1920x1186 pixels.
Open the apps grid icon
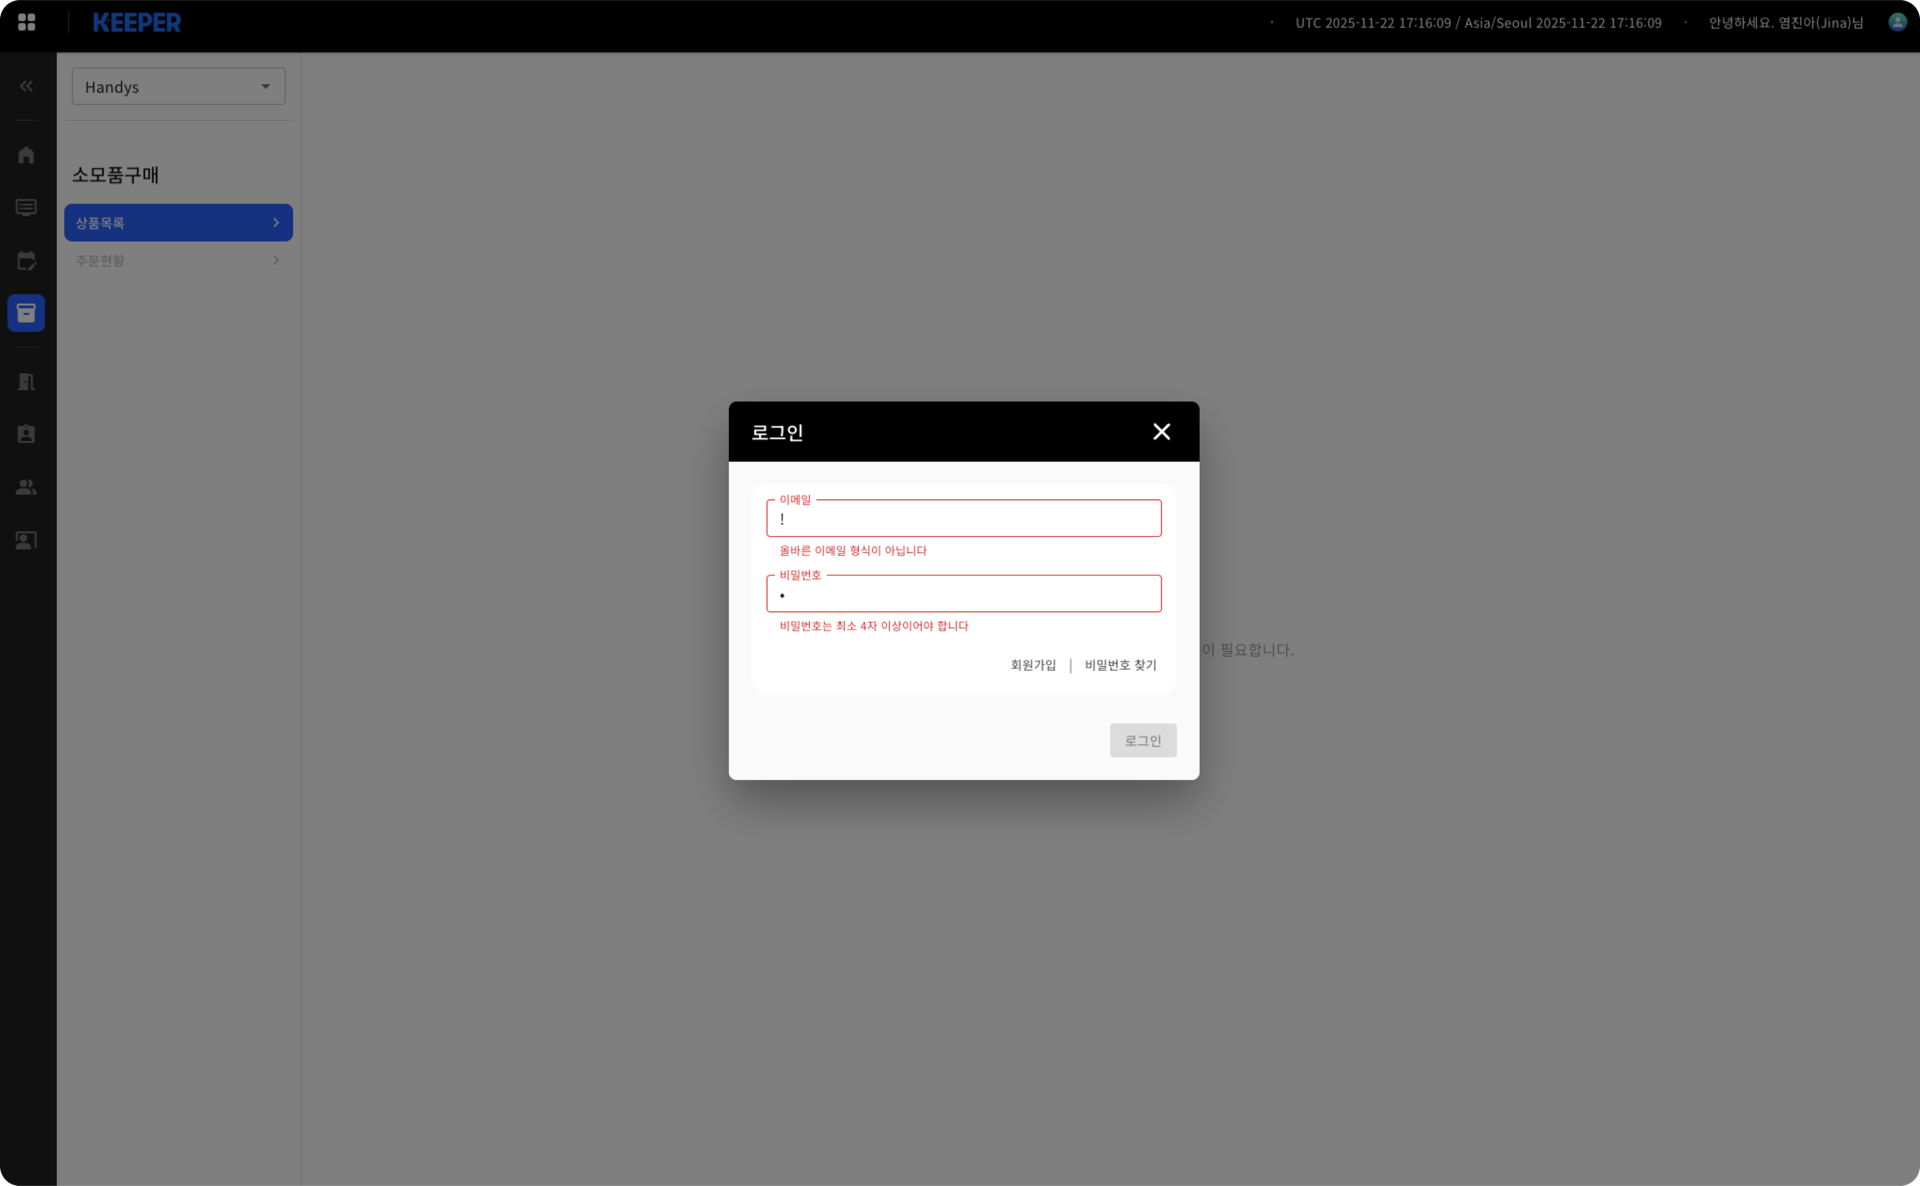pyautogui.click(x=27, y=22)
